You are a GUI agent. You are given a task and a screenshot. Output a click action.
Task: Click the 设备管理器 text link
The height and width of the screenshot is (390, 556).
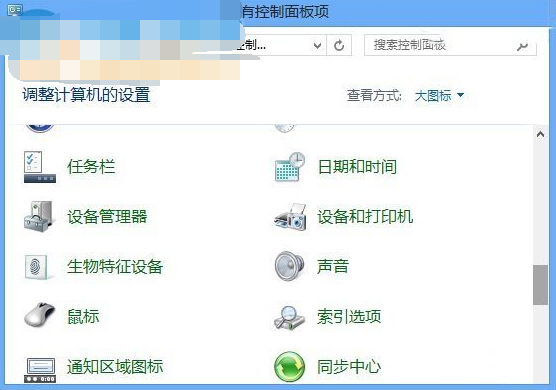pyautogui.click(x=107, y=217)
